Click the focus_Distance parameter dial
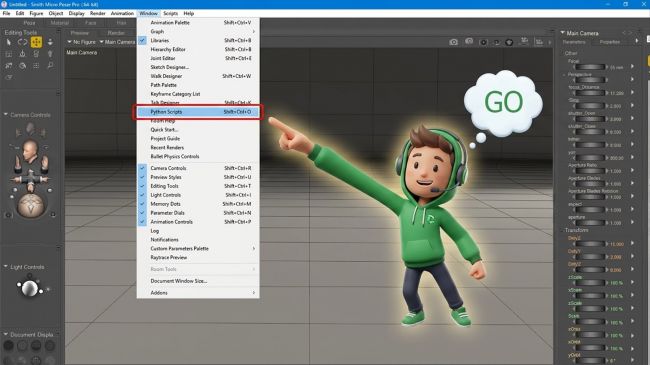Image resolution: width=650 pixels, height=365 pixels. (590, 93)
